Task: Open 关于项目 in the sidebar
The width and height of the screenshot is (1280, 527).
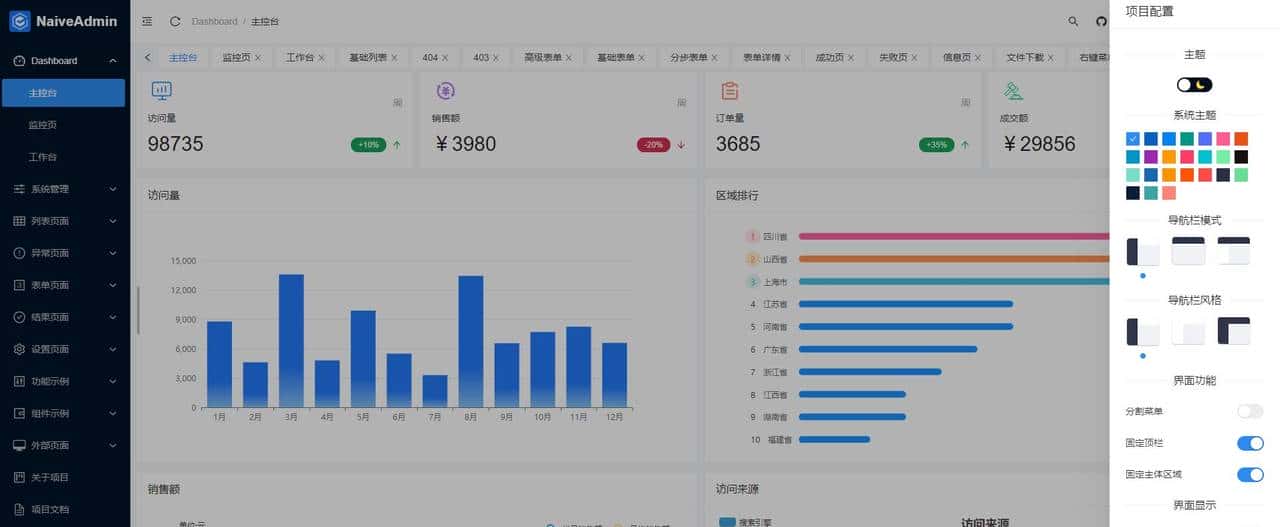Action: [65, 477]
